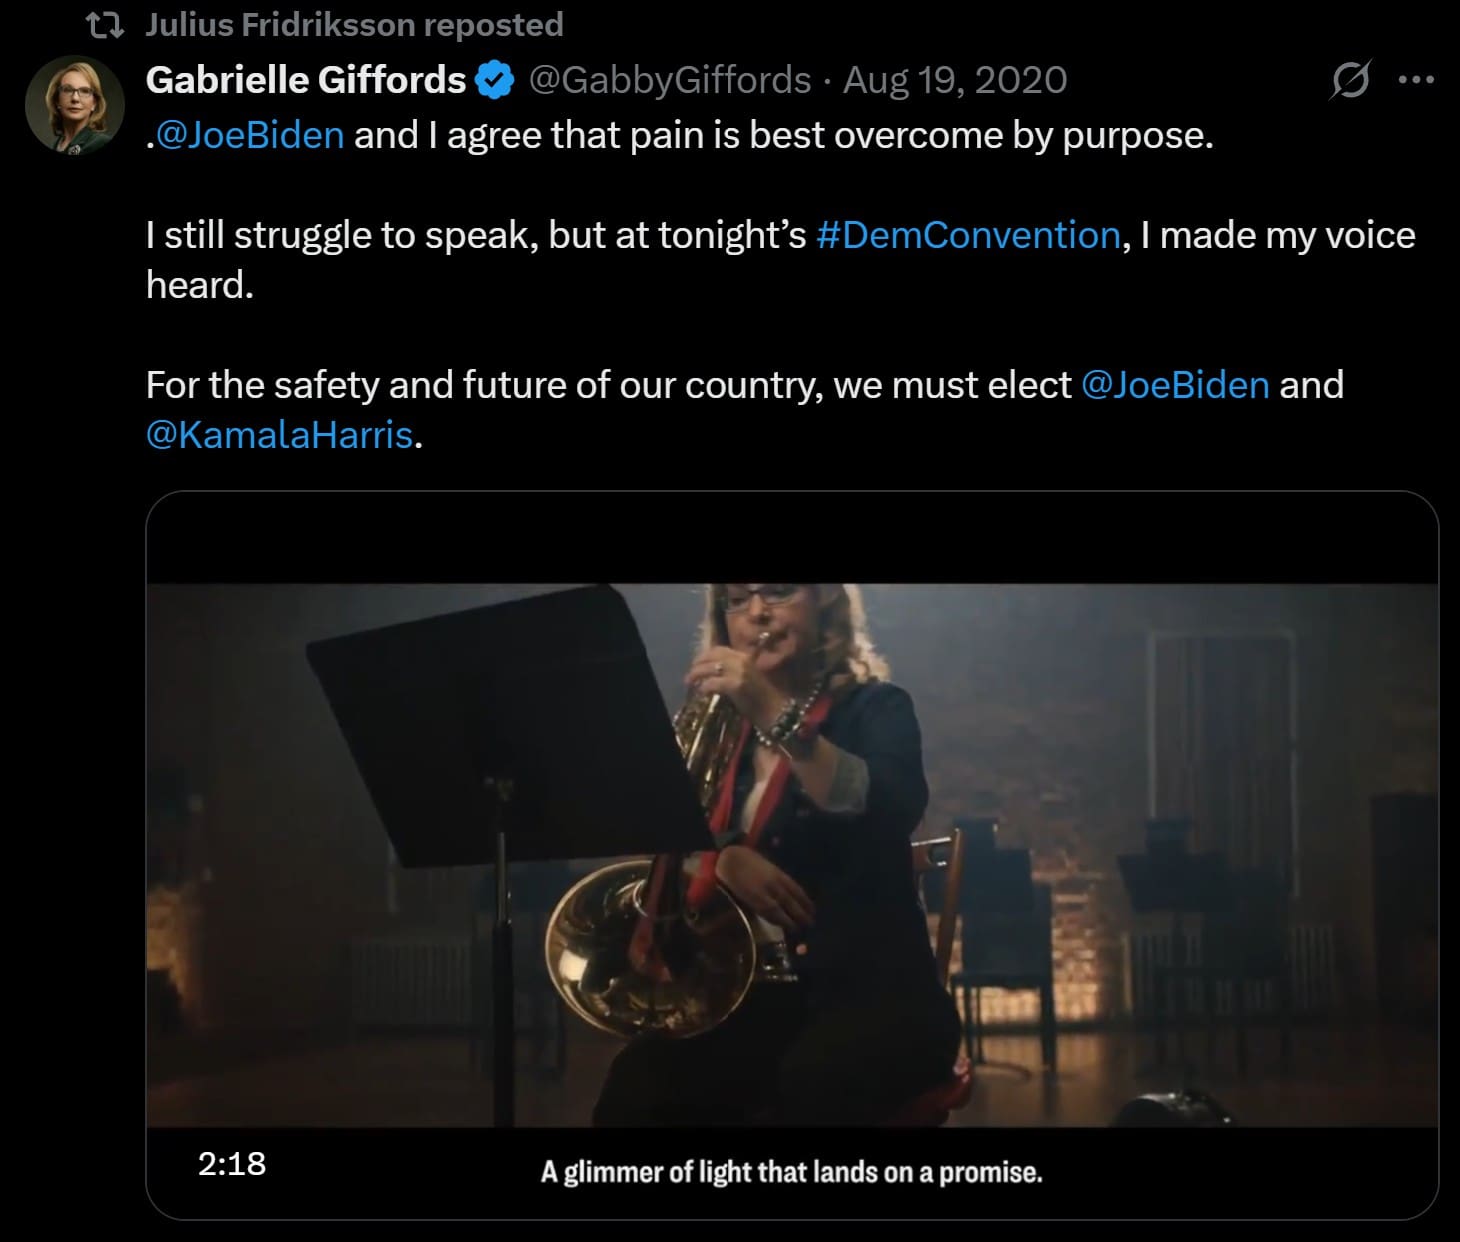
Task: Click the Aug 19, 2020 timestamp
Action: 954,80
